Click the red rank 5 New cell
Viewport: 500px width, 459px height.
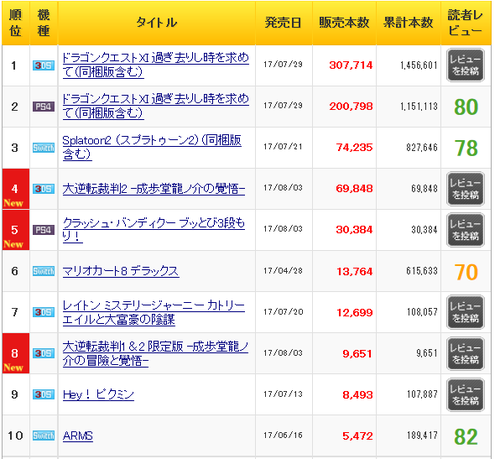(16, 230)
